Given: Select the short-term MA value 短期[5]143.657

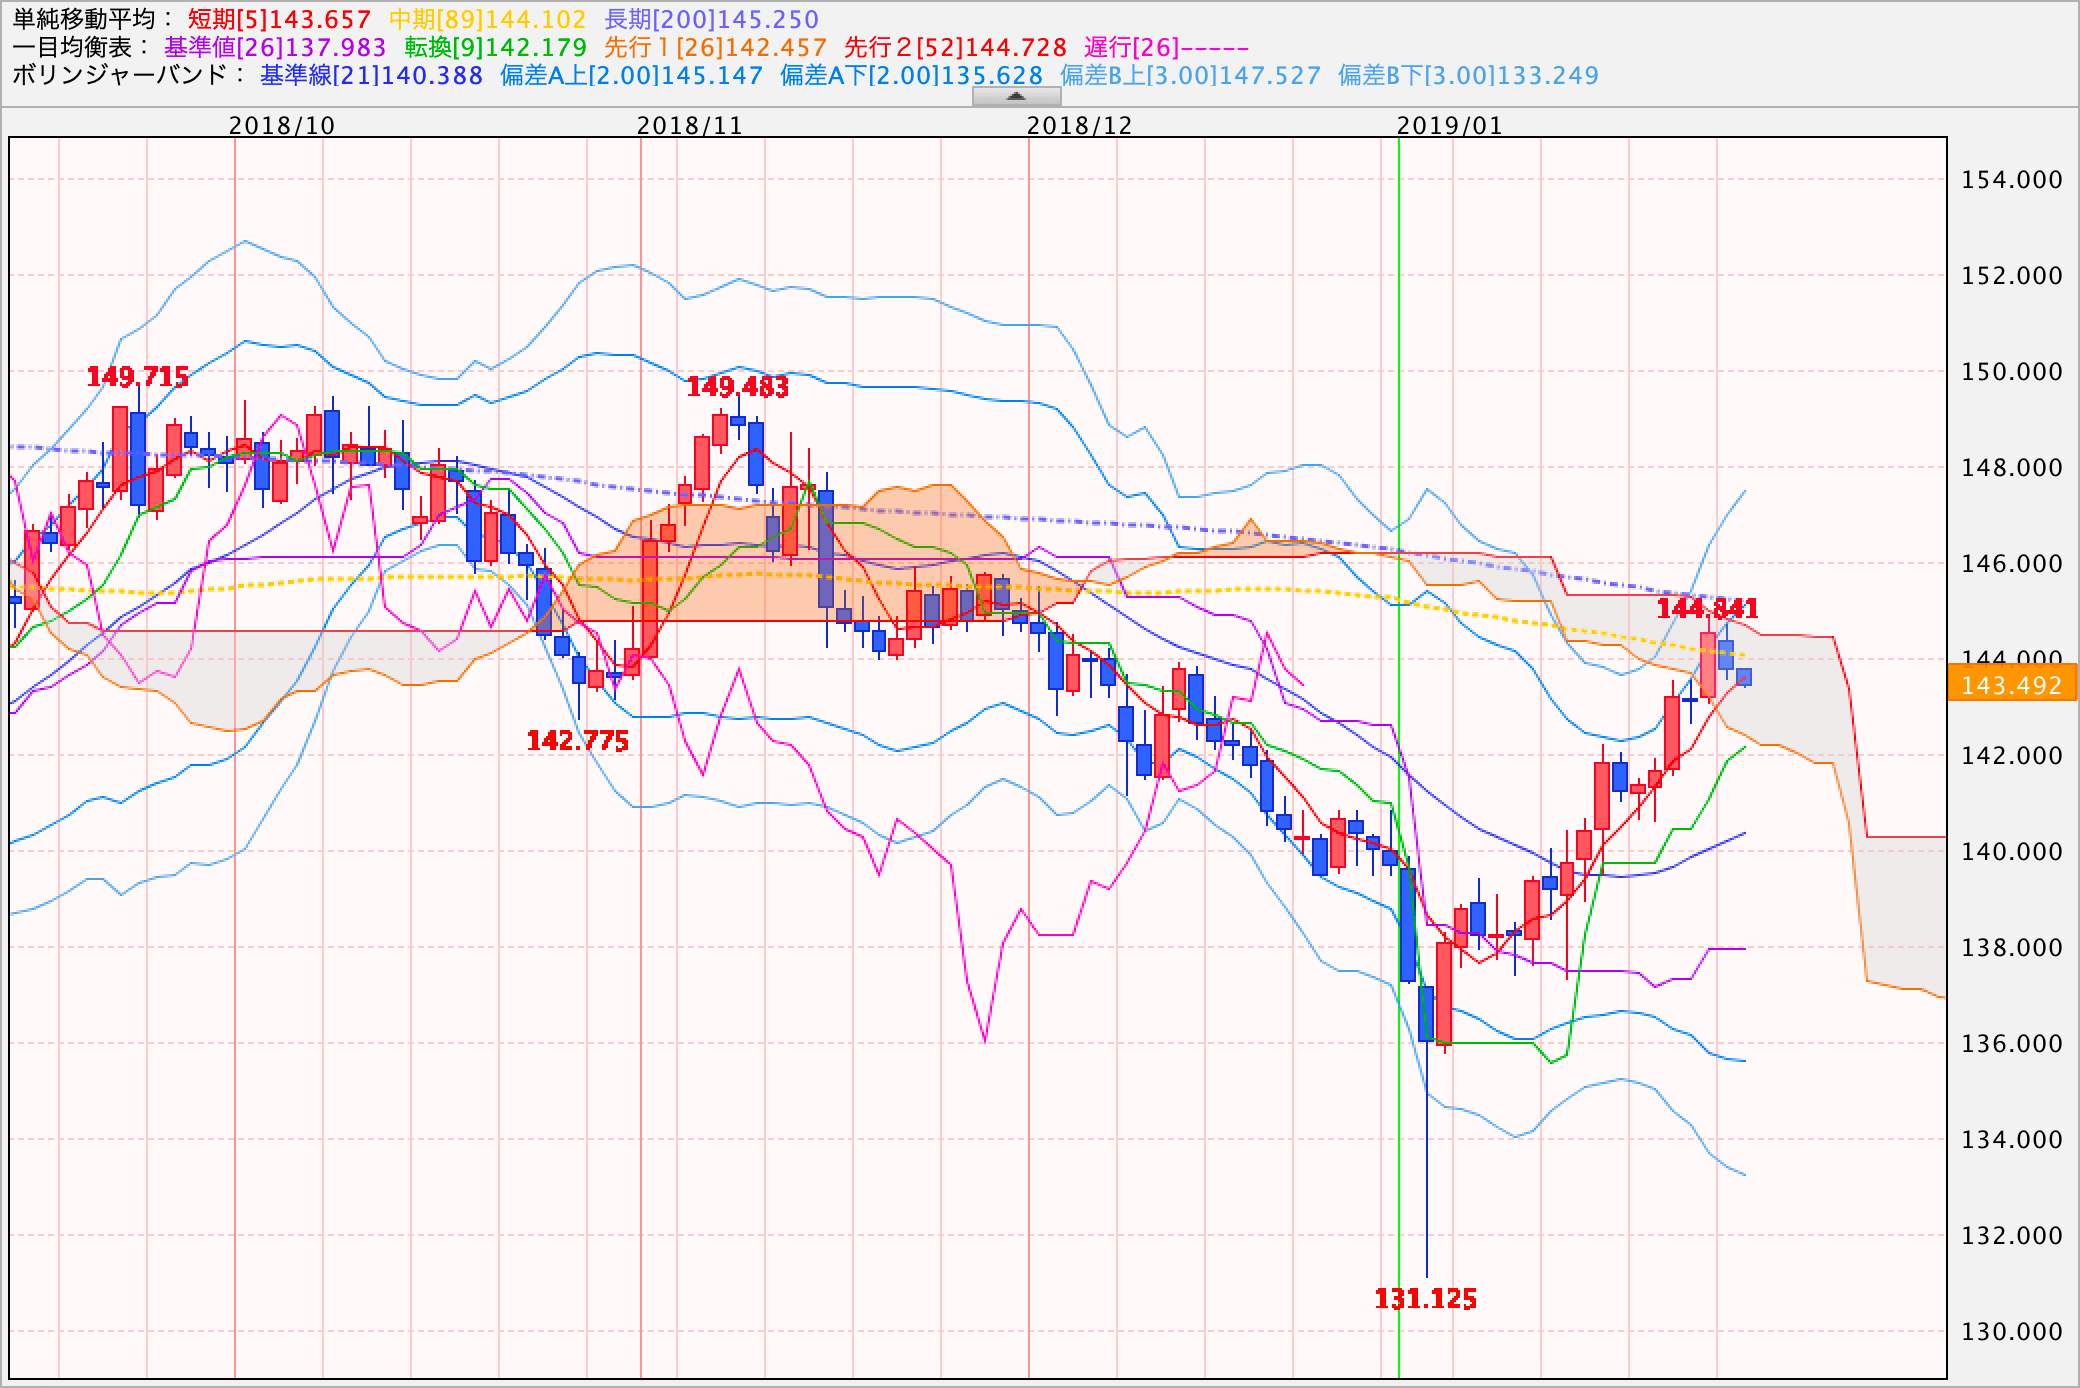Looking at the screenshot, I should tap(280, 20).
